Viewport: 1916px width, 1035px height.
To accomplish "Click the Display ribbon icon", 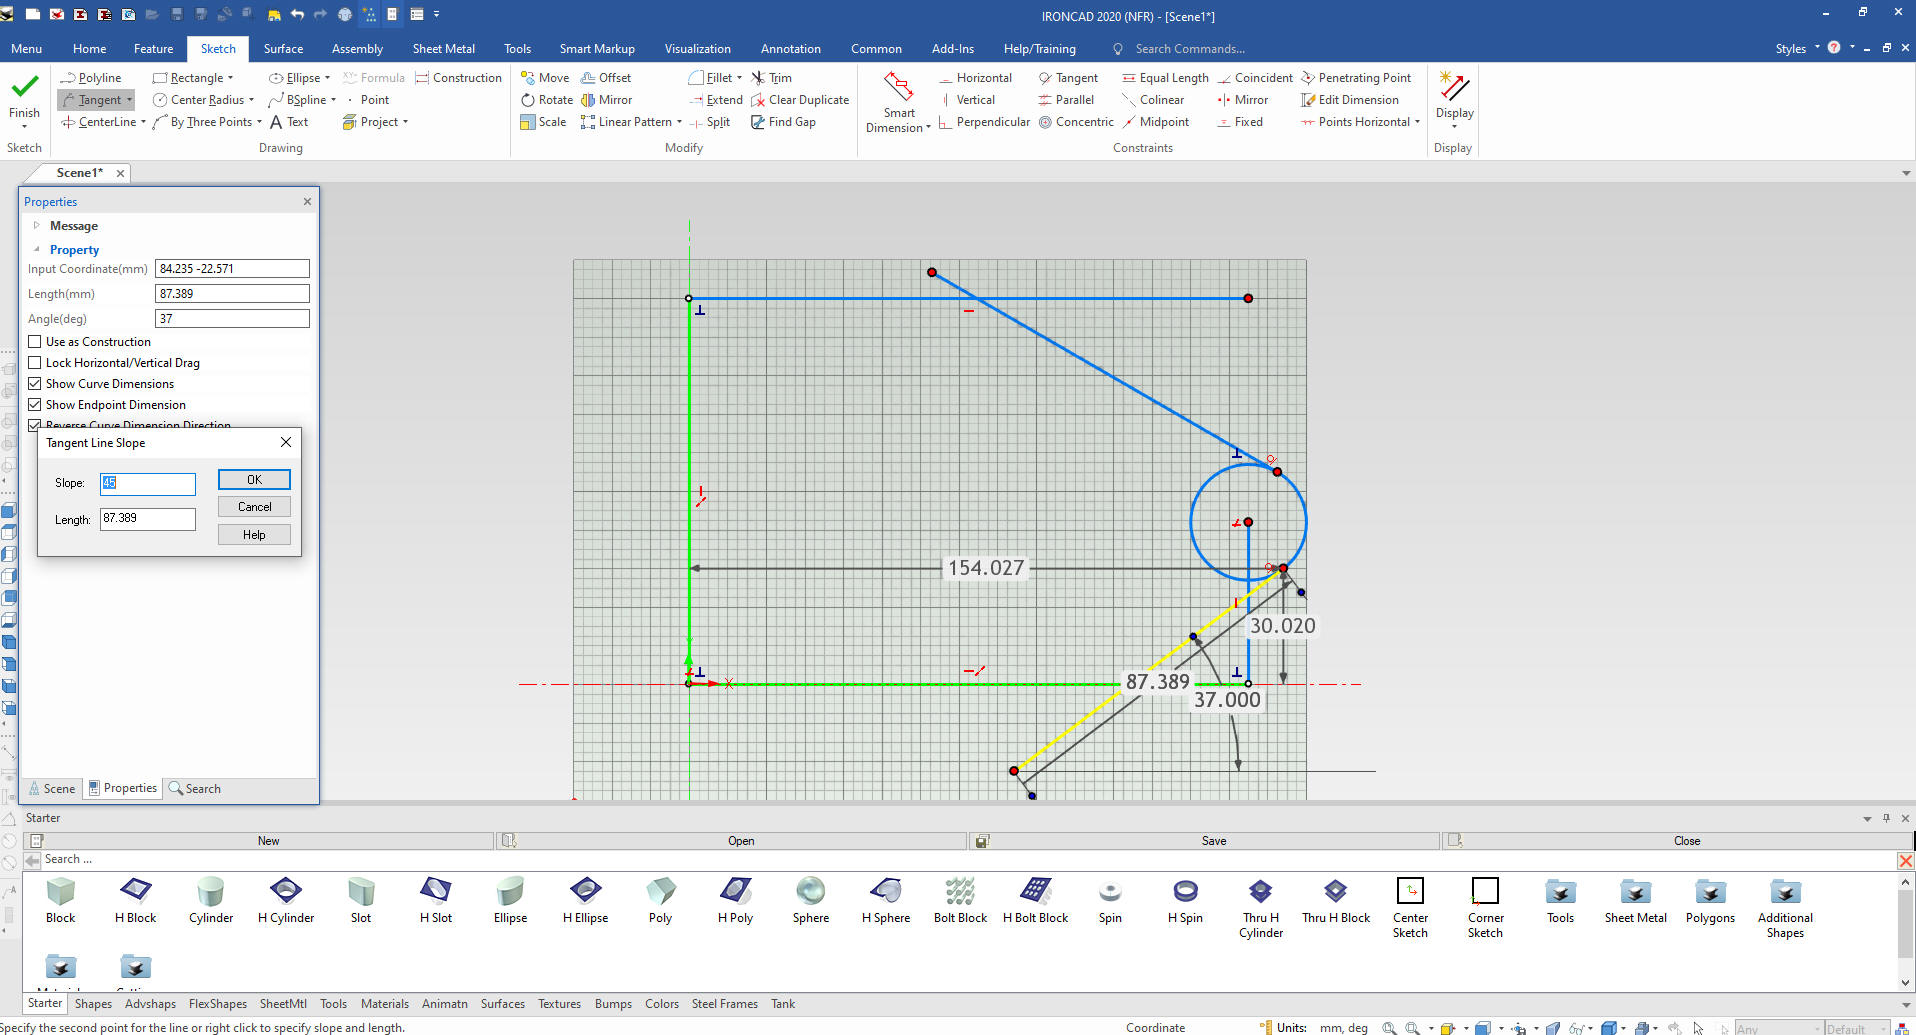I will [1454, 87].
